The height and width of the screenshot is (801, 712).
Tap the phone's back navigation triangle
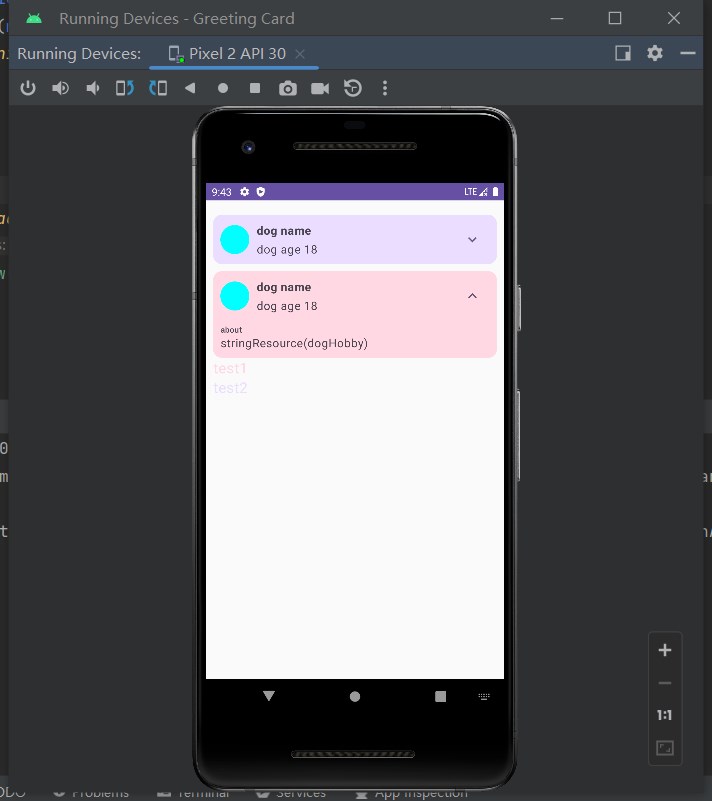point(269,696)
